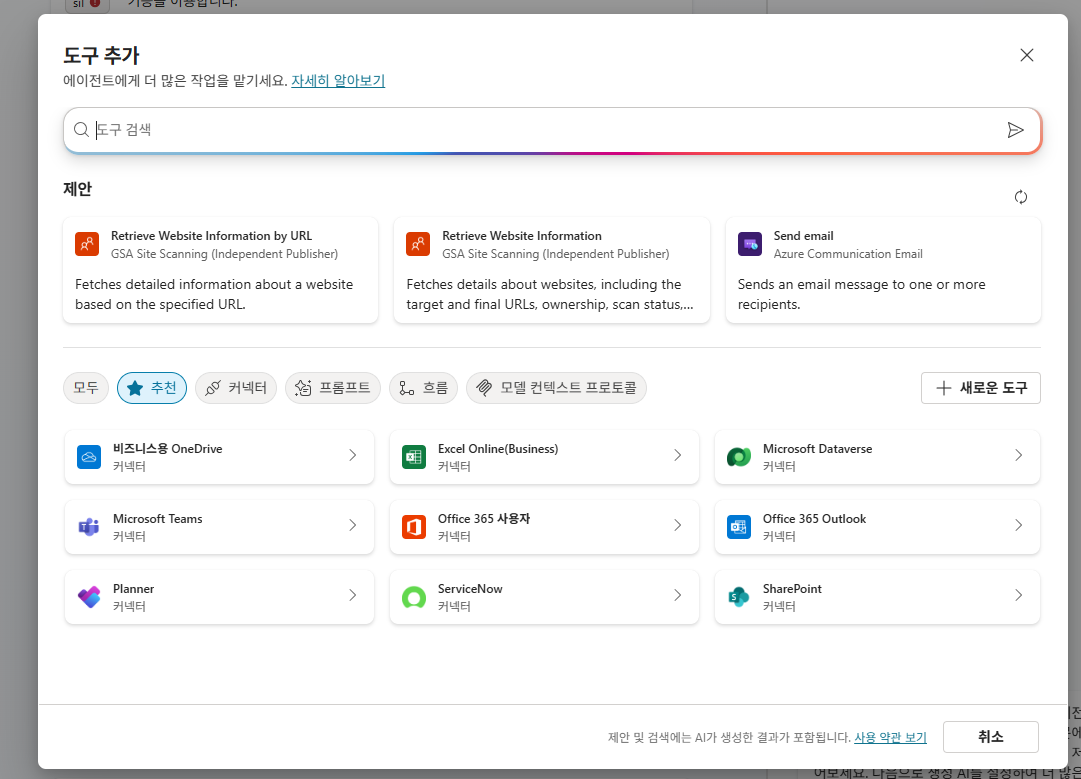The height and width of the screenshot is (779, 1081).
Task: Click the Microsoft Teams icon
Action: (89, 527)
